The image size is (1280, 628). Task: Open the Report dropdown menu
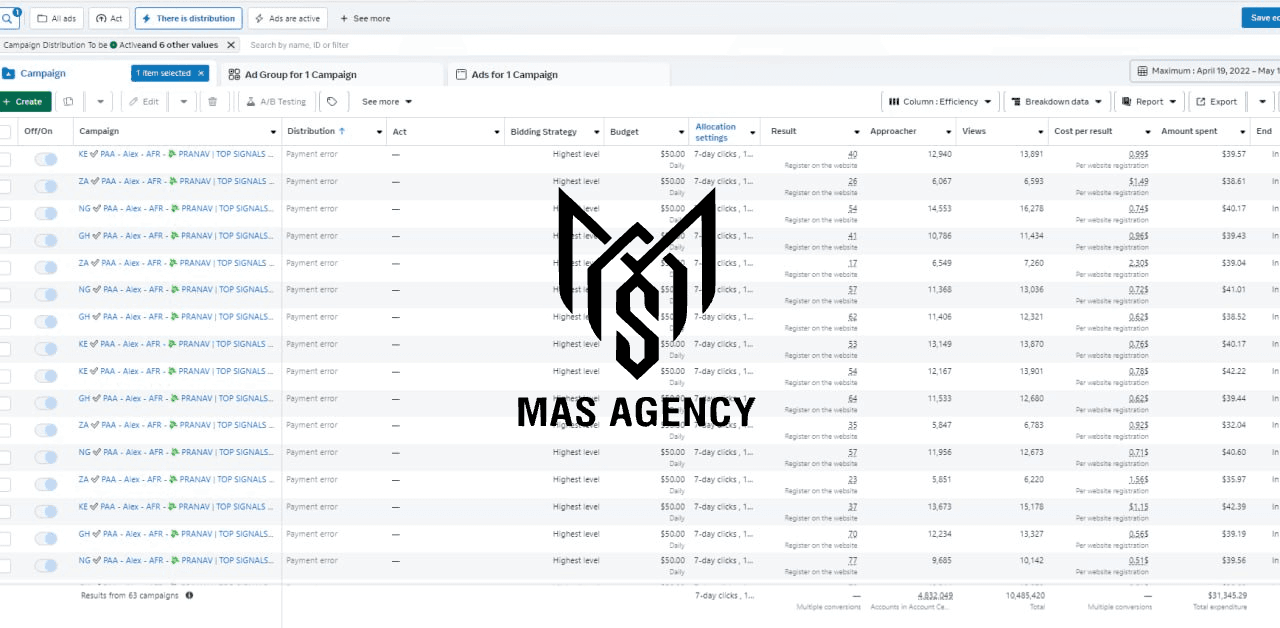[x=1149, y=101]
